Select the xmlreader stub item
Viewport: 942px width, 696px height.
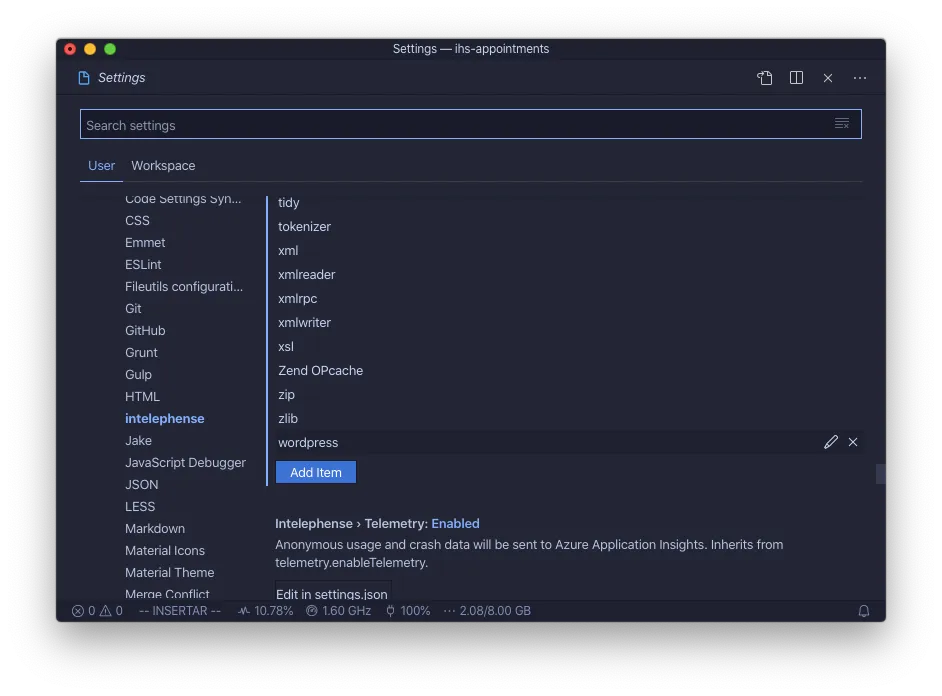coord(306,274)
